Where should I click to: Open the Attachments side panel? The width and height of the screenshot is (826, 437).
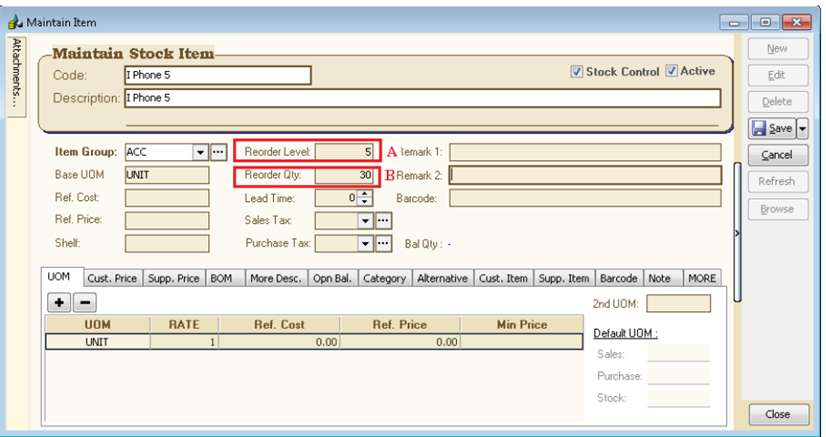[16, 75]
